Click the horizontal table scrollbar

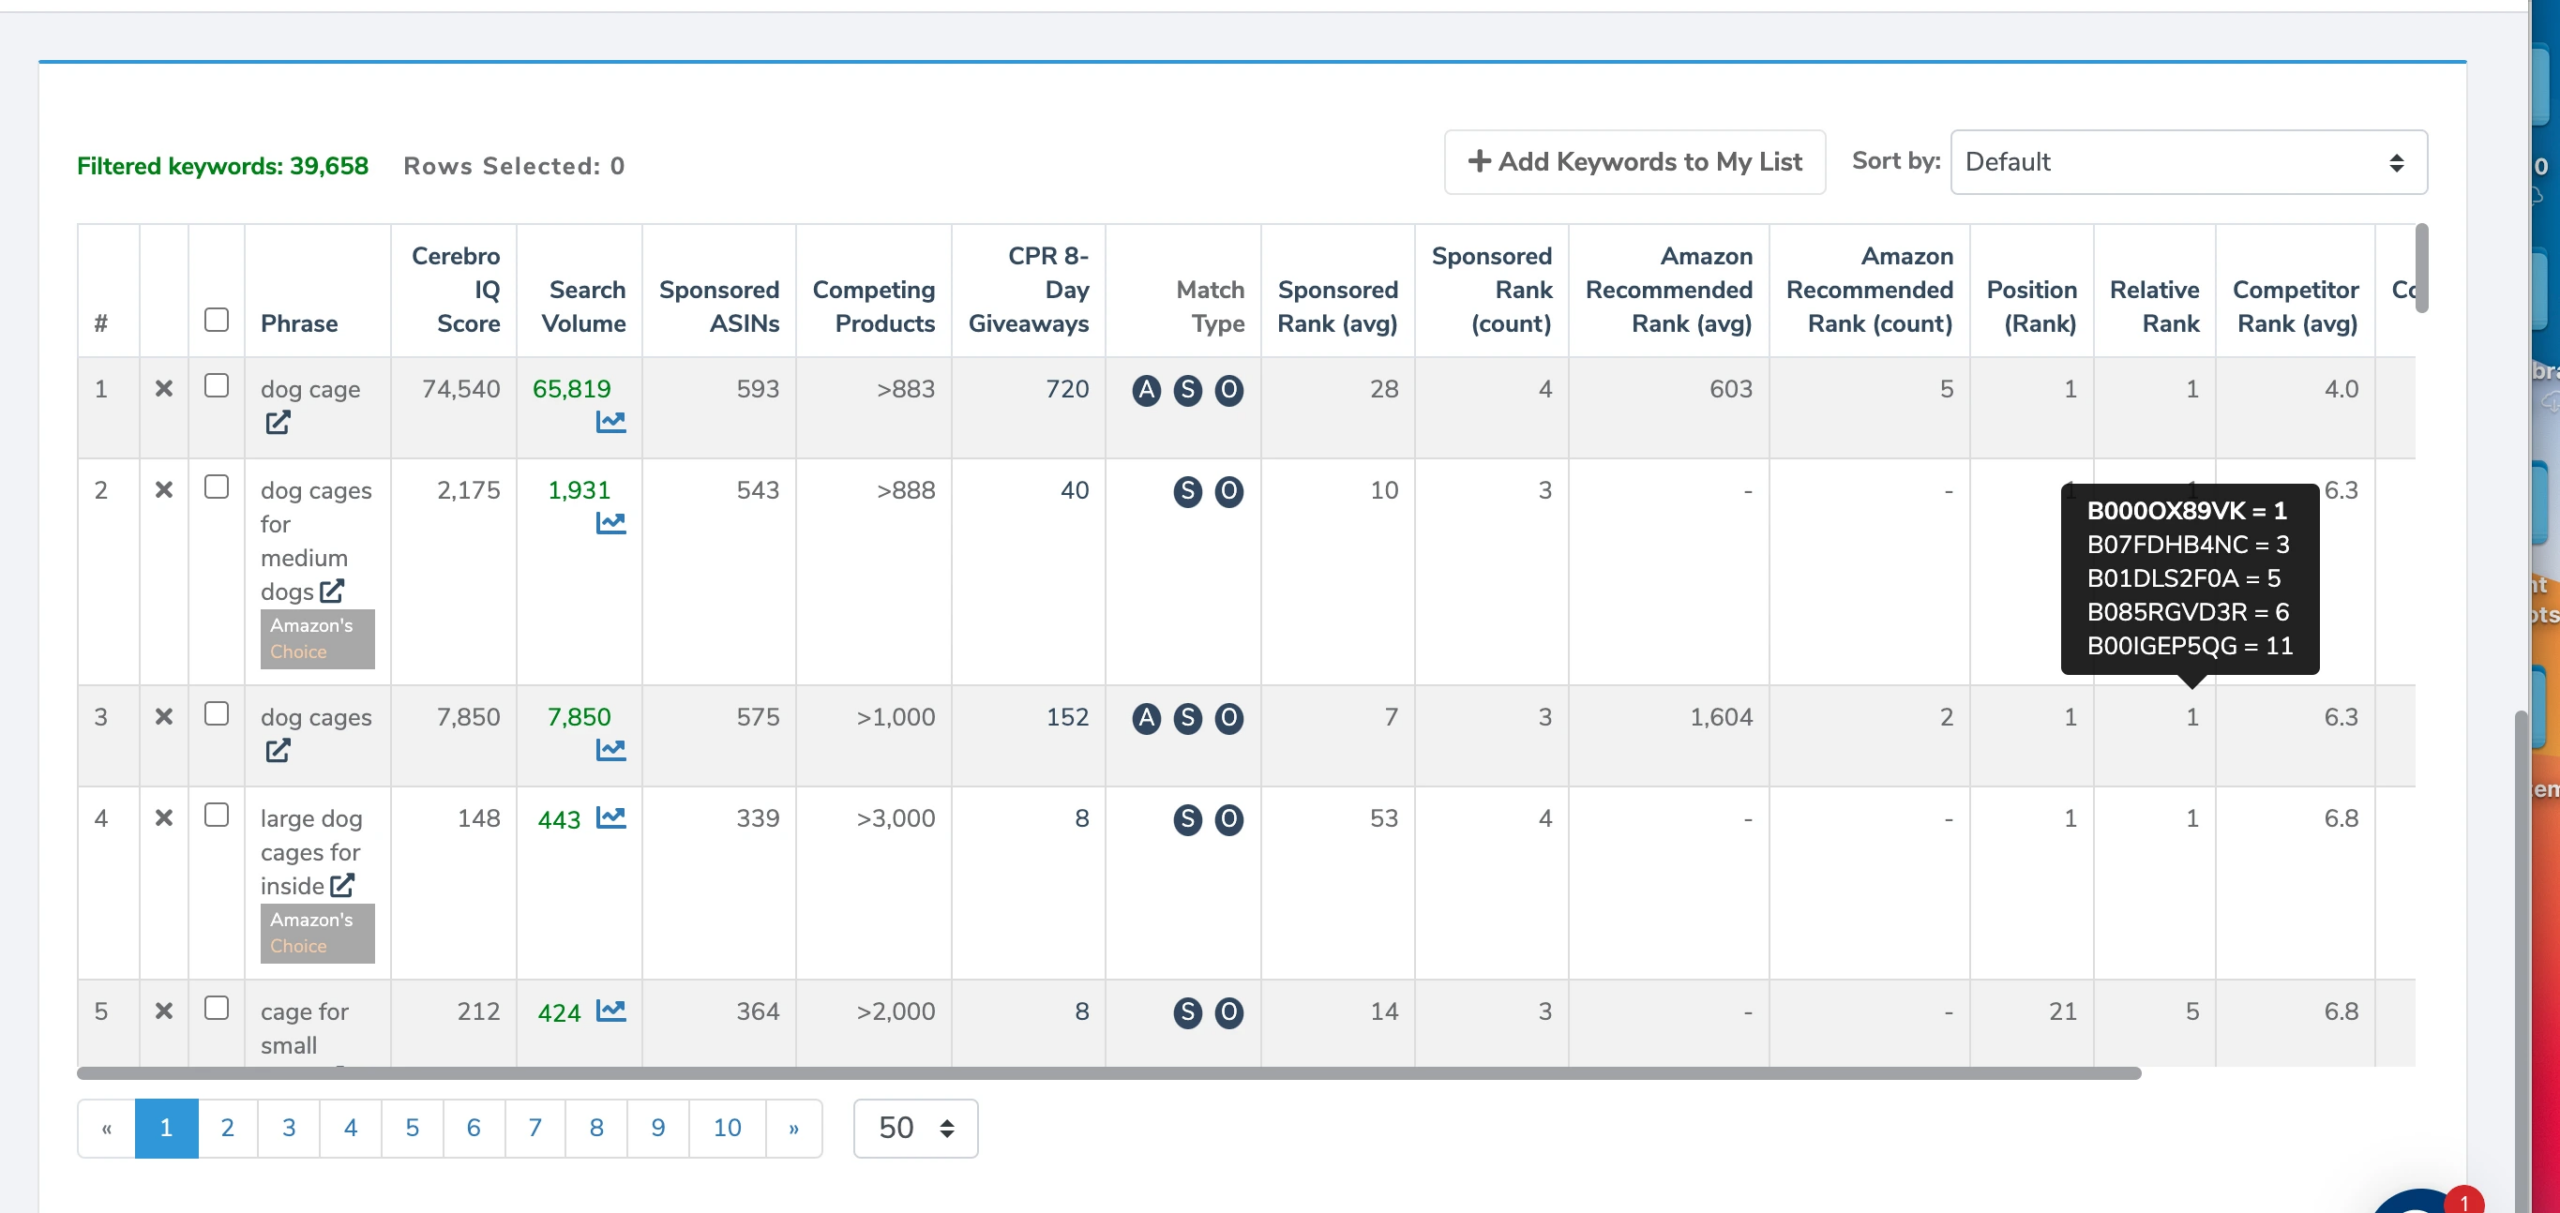pyautogui.click(x=1108, y=1073)
